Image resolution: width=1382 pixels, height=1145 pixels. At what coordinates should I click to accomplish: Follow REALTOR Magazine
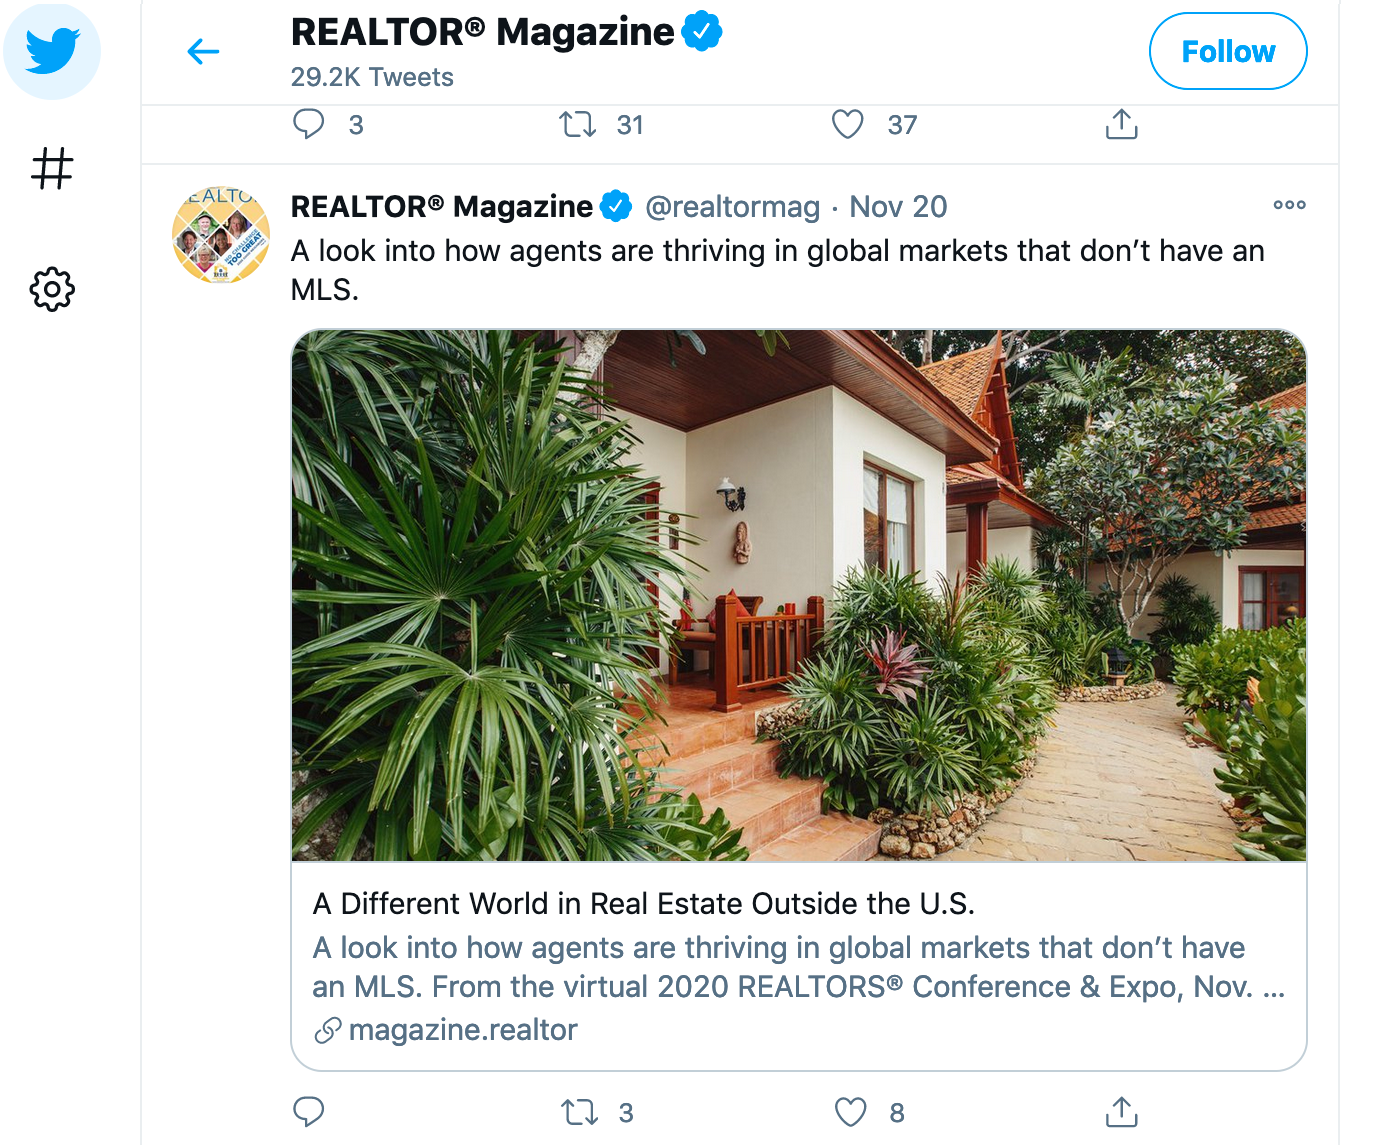click(x=1228, y=51)
